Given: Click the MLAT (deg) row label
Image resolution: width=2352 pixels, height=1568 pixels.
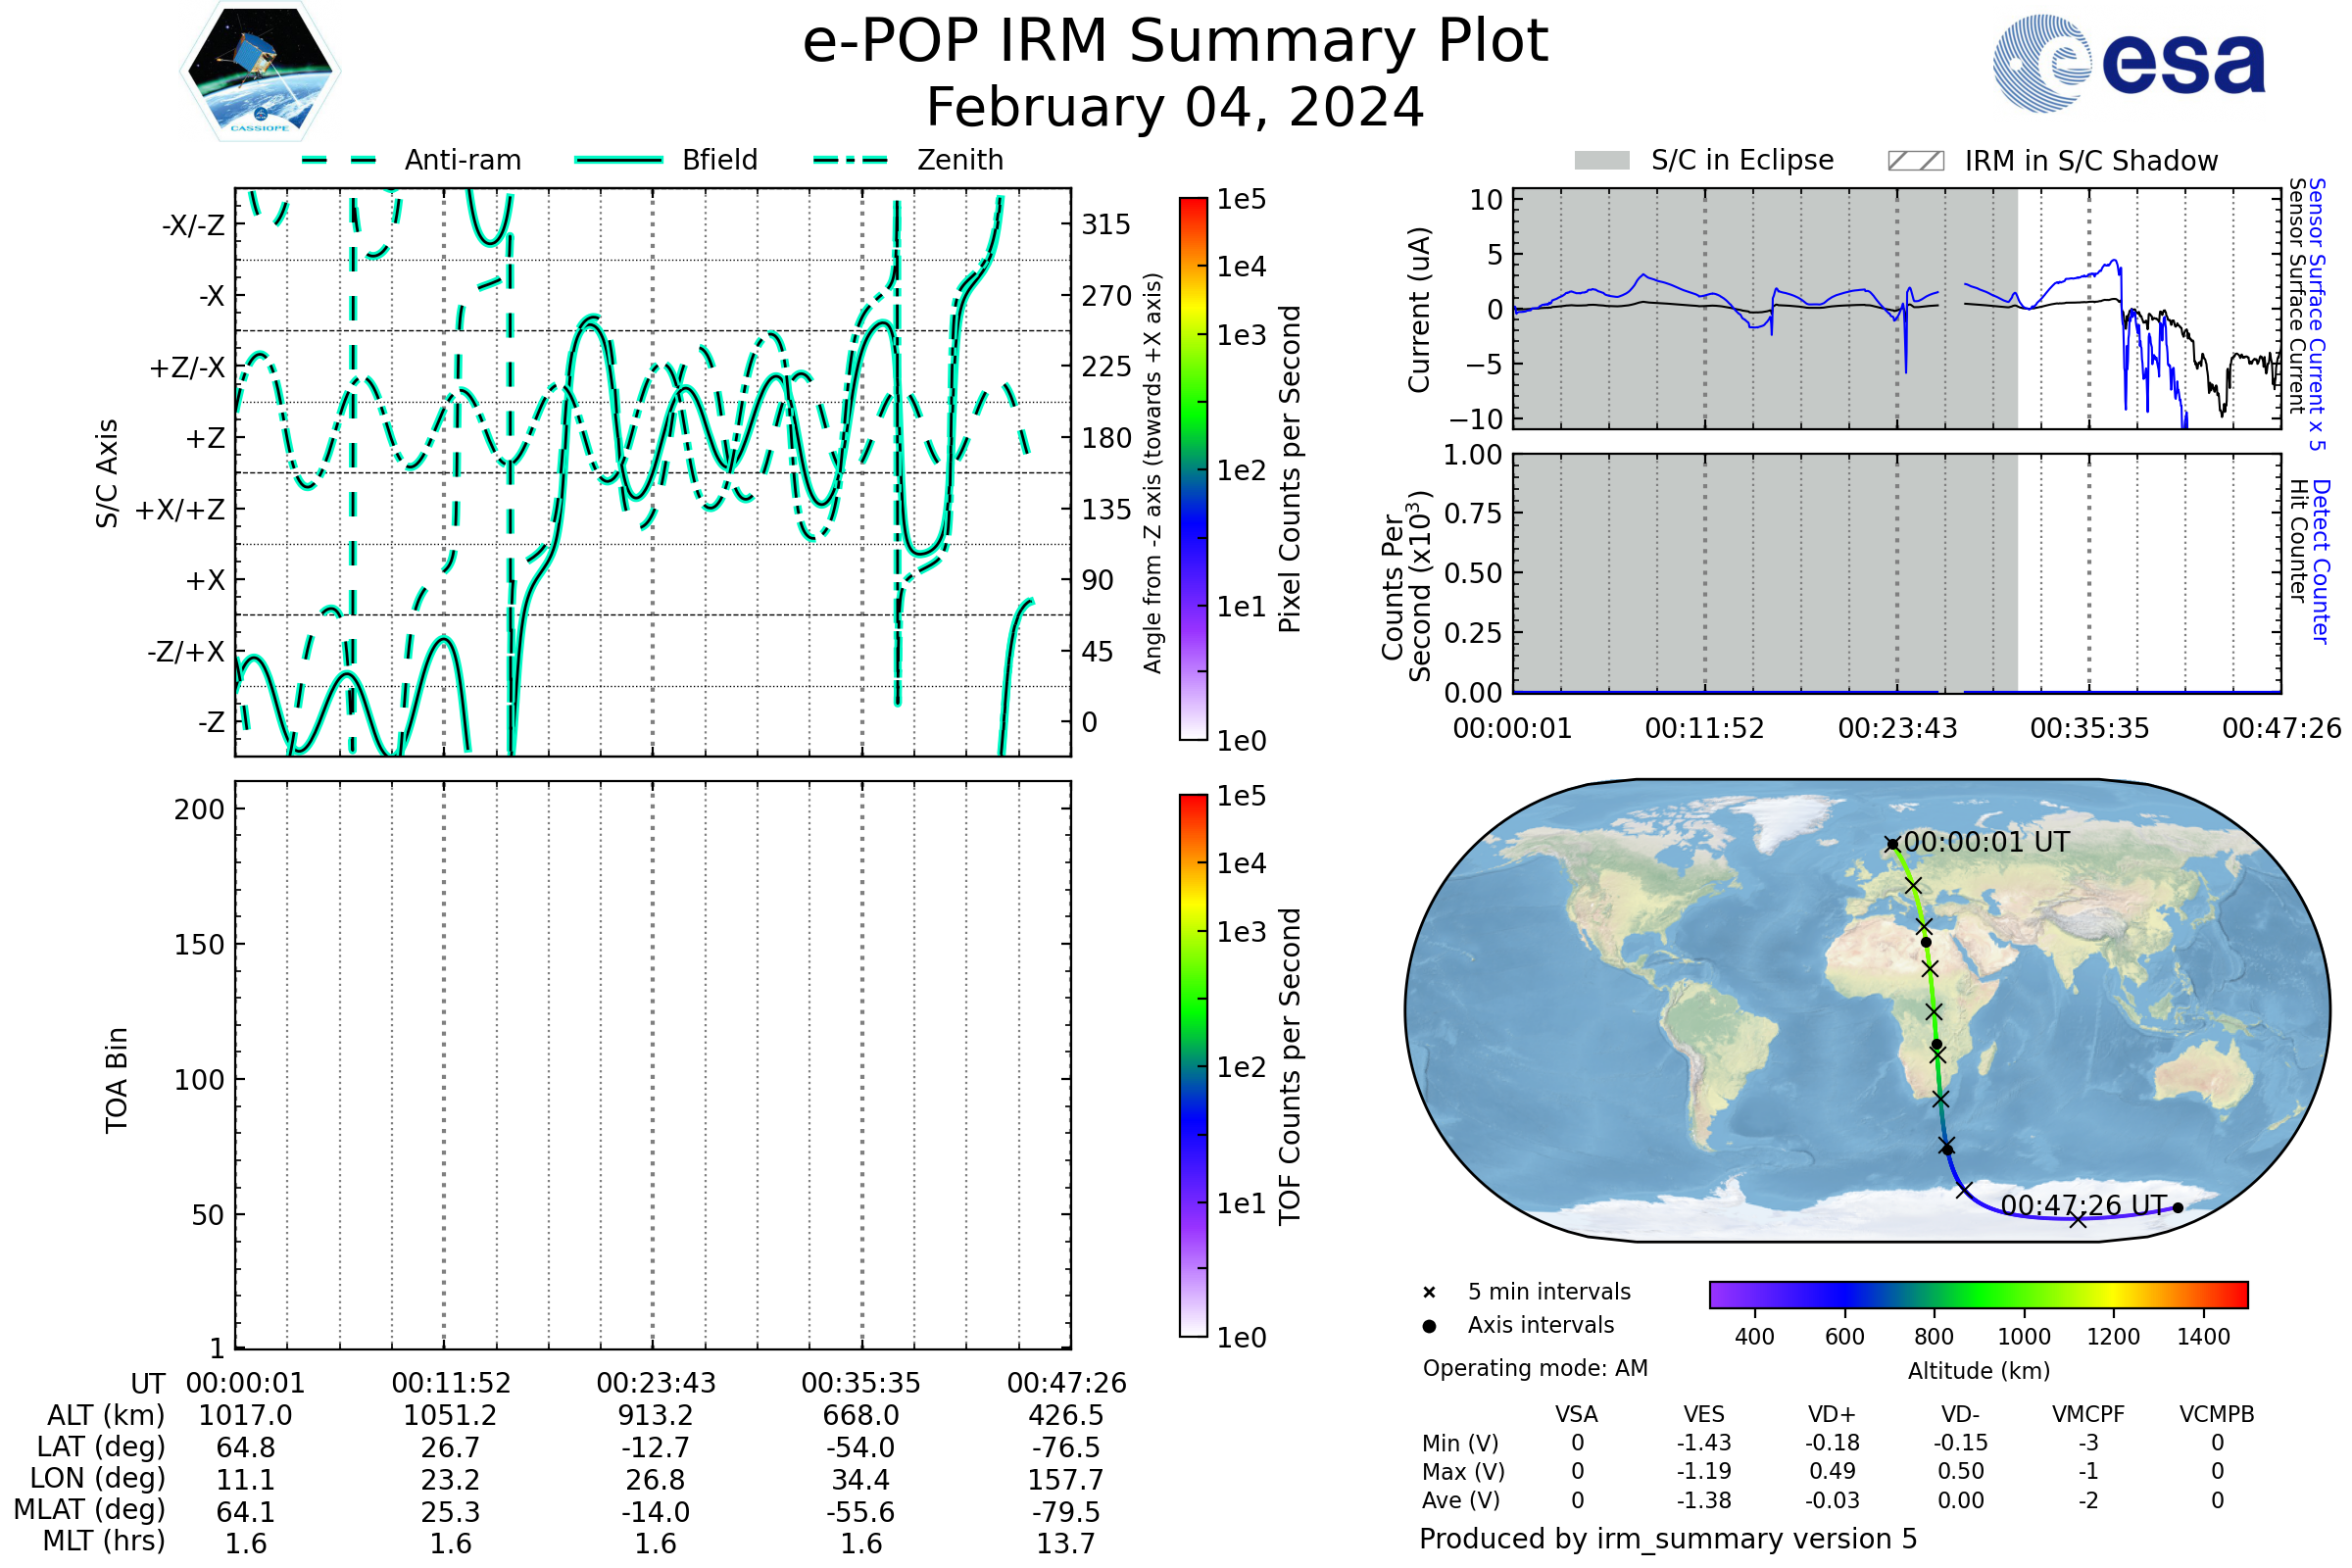Looking at the screenshot, I should pos(90,1509).
